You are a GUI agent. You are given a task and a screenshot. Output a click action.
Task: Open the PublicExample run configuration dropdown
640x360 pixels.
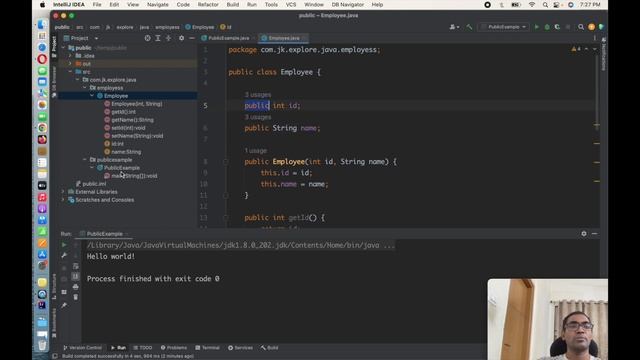504,27
